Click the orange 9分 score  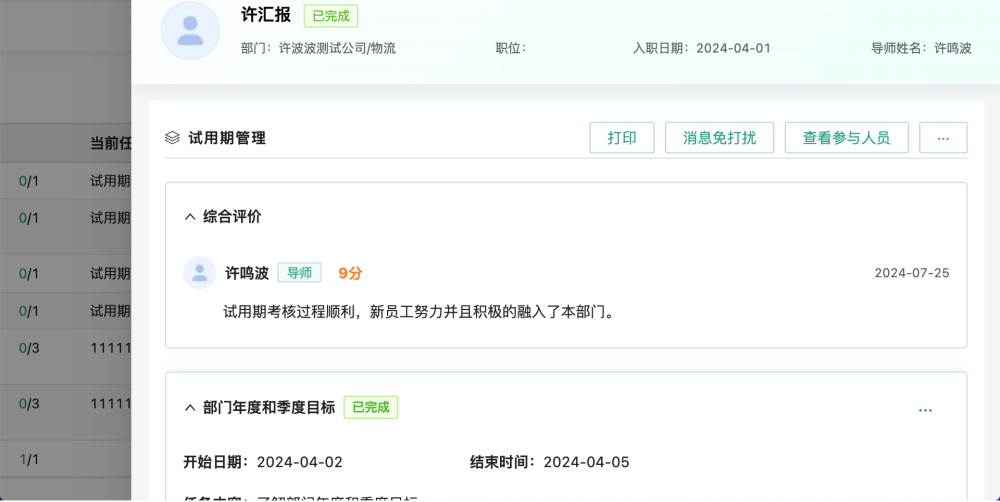350,273
